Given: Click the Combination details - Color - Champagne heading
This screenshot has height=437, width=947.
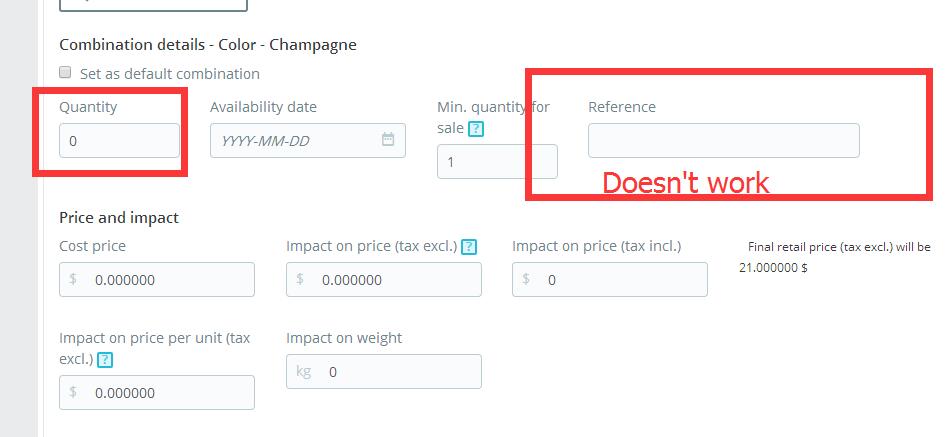Looking at the screenshot, I should pyautogui.click(x=208, y=45).
